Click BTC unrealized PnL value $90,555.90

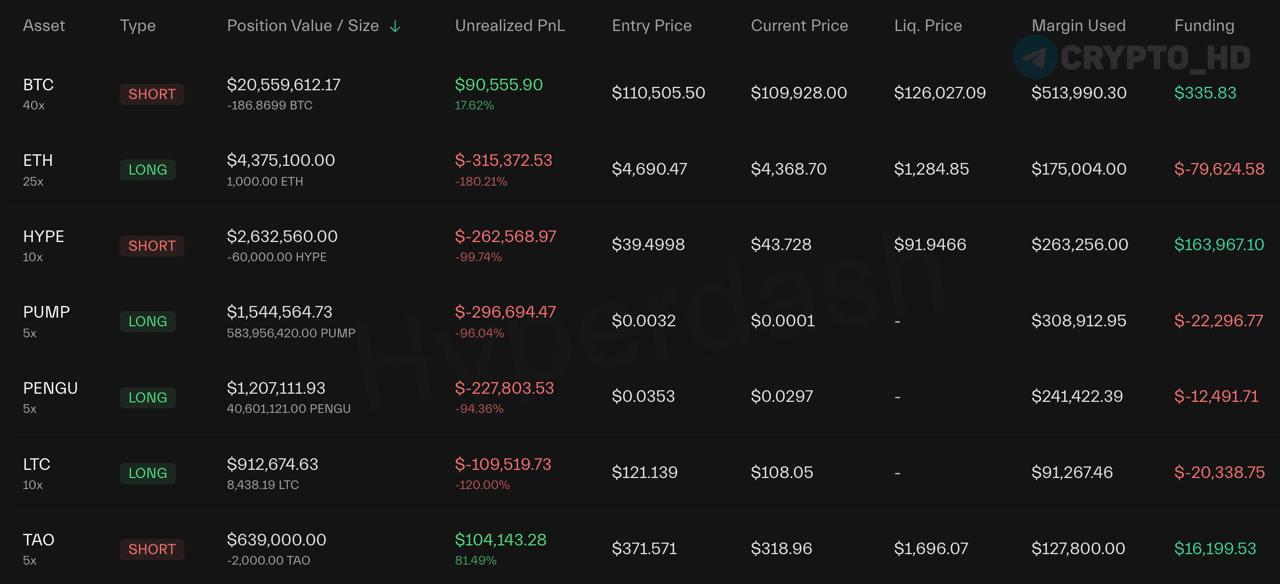tap(499, 85)
